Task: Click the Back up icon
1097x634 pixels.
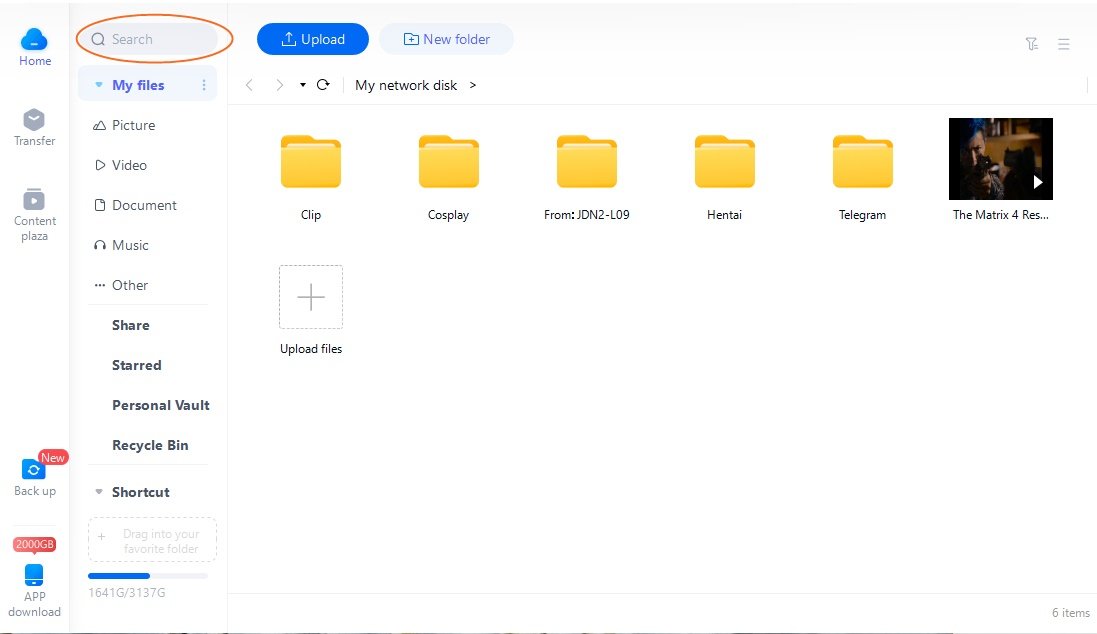Action: click(34, 470)
